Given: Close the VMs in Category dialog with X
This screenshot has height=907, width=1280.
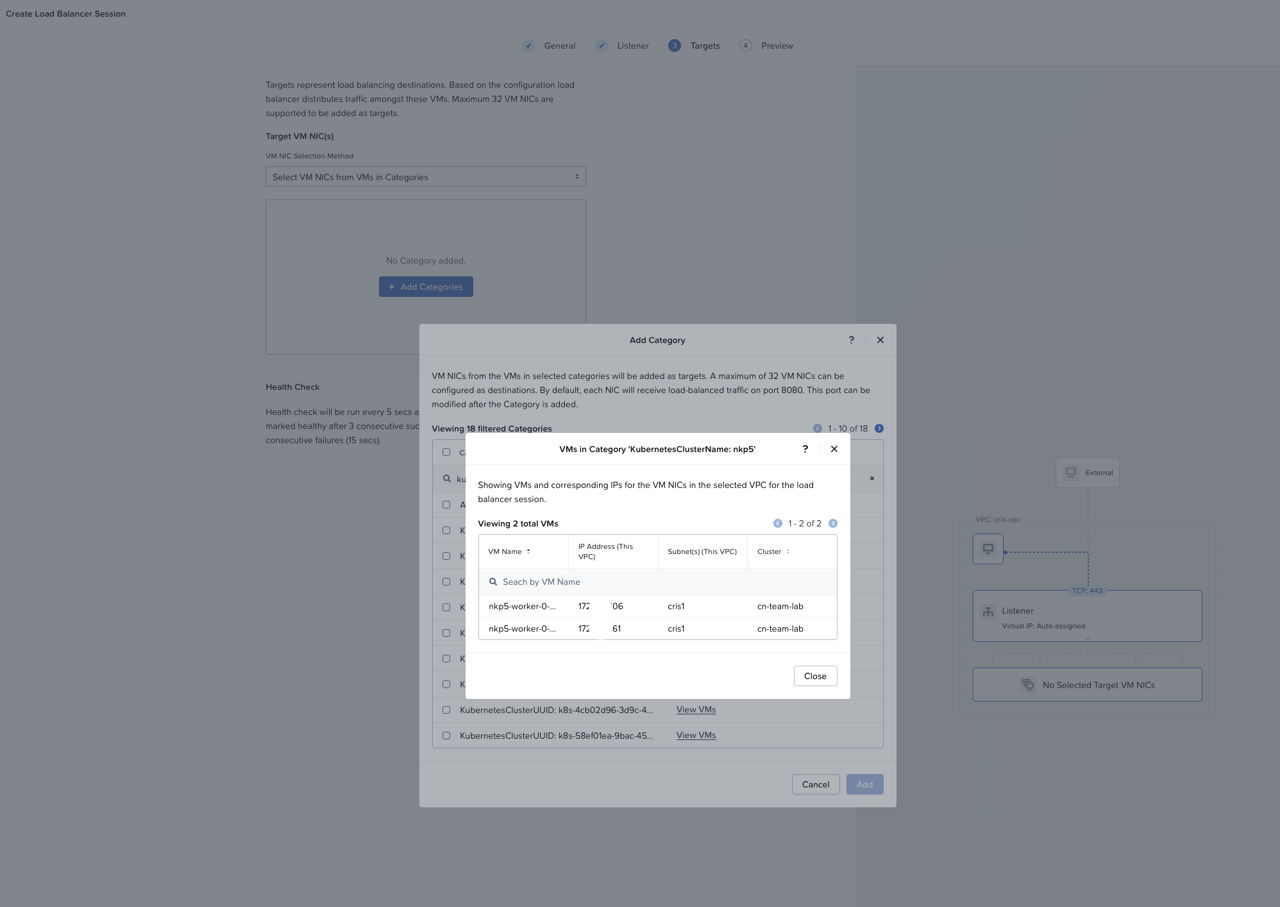Looking at the screenshot, I should click(834, 449).
